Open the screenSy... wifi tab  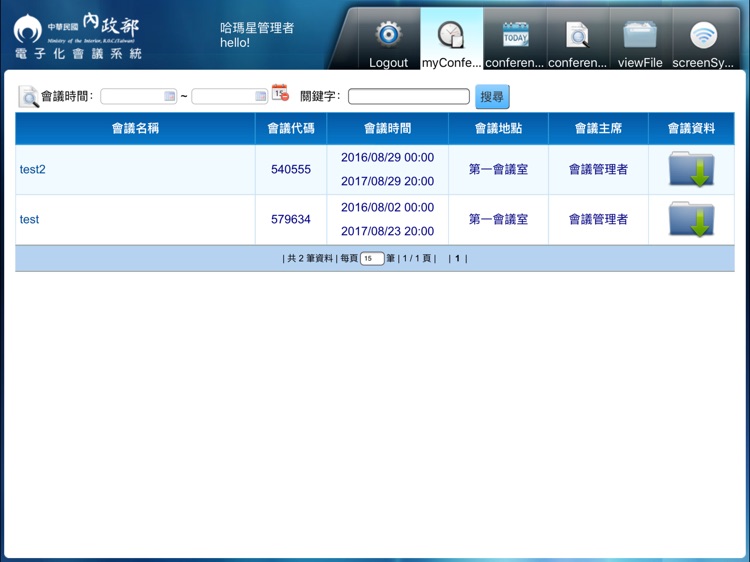(703, 39)
